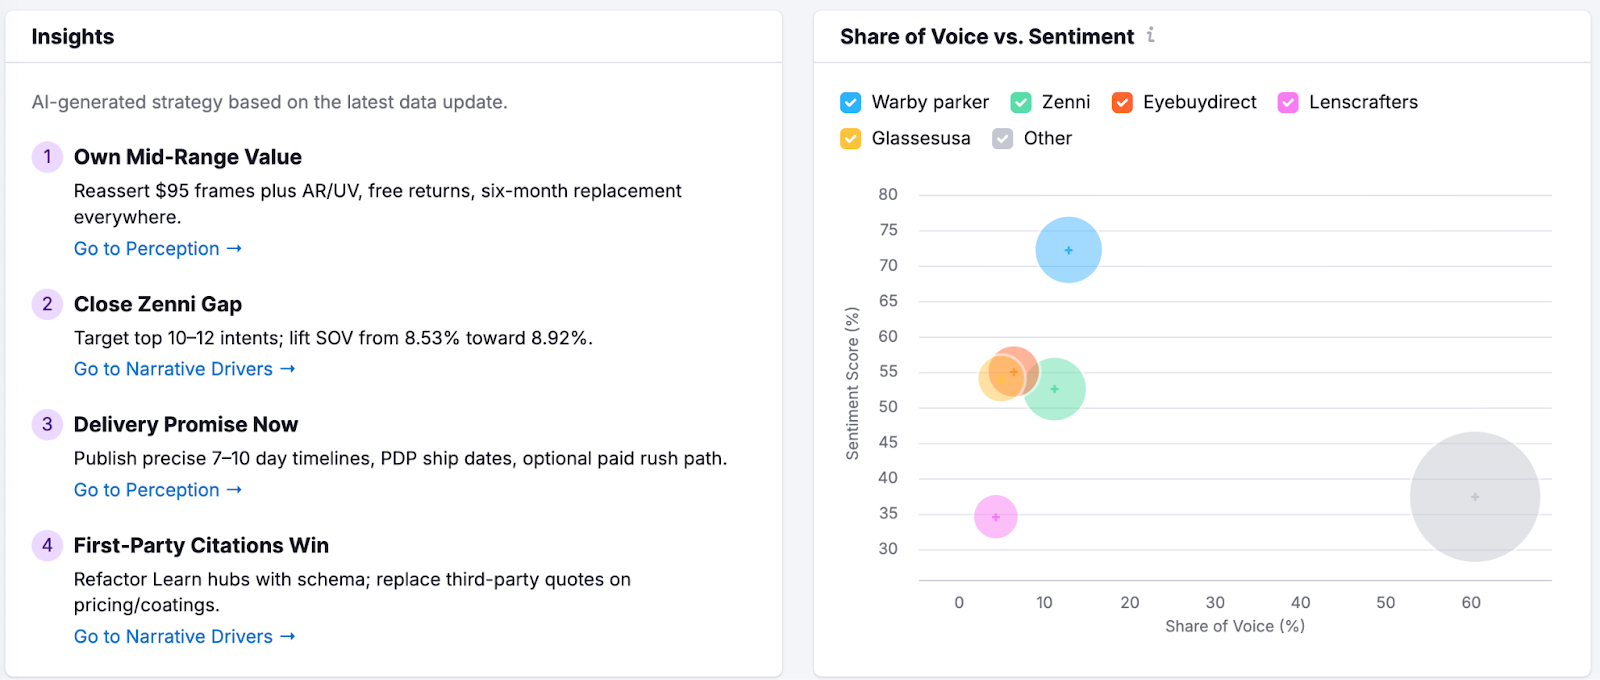Click the arrow icon after Go to Perception
Viewport: 1600px width, 680px height.
234,248
